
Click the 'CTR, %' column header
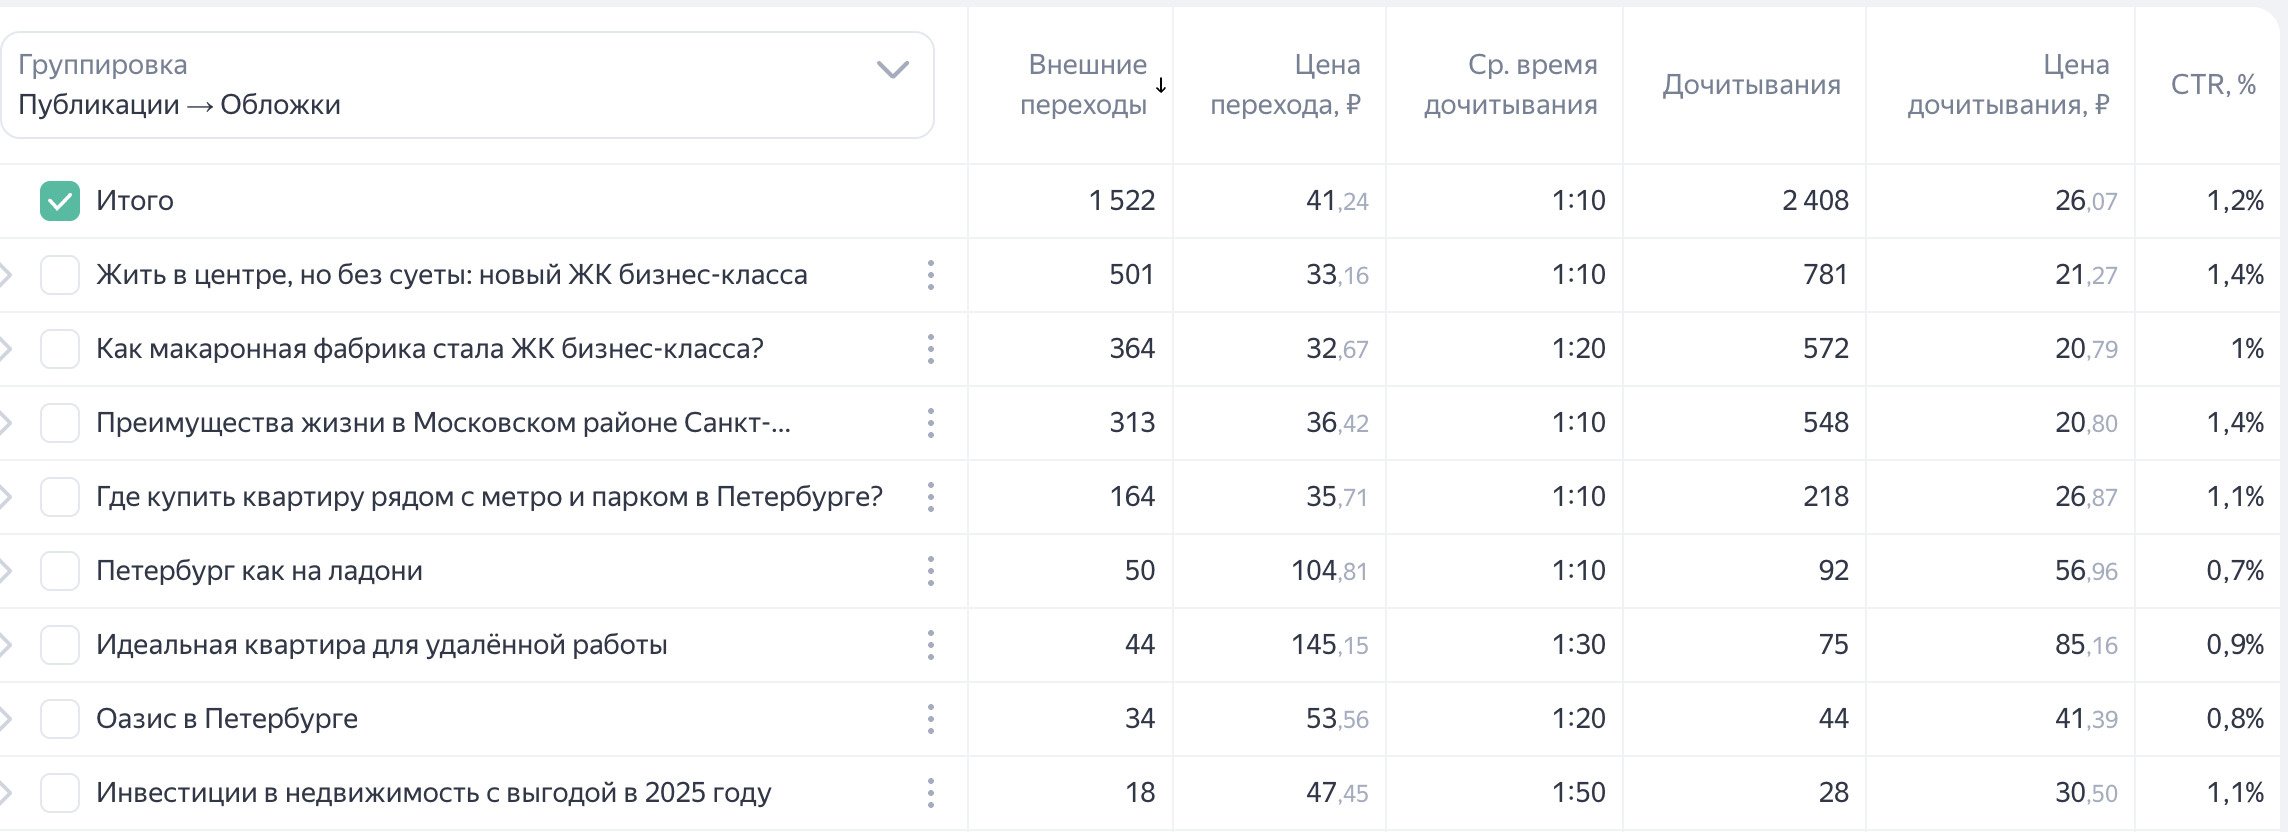click(2212, 85)
